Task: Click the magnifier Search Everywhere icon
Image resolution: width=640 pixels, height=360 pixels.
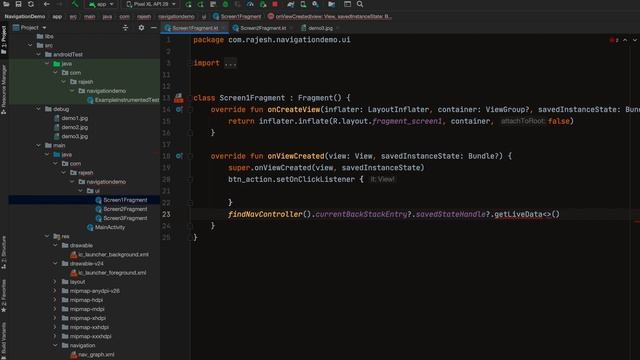Action: [360, 4]
